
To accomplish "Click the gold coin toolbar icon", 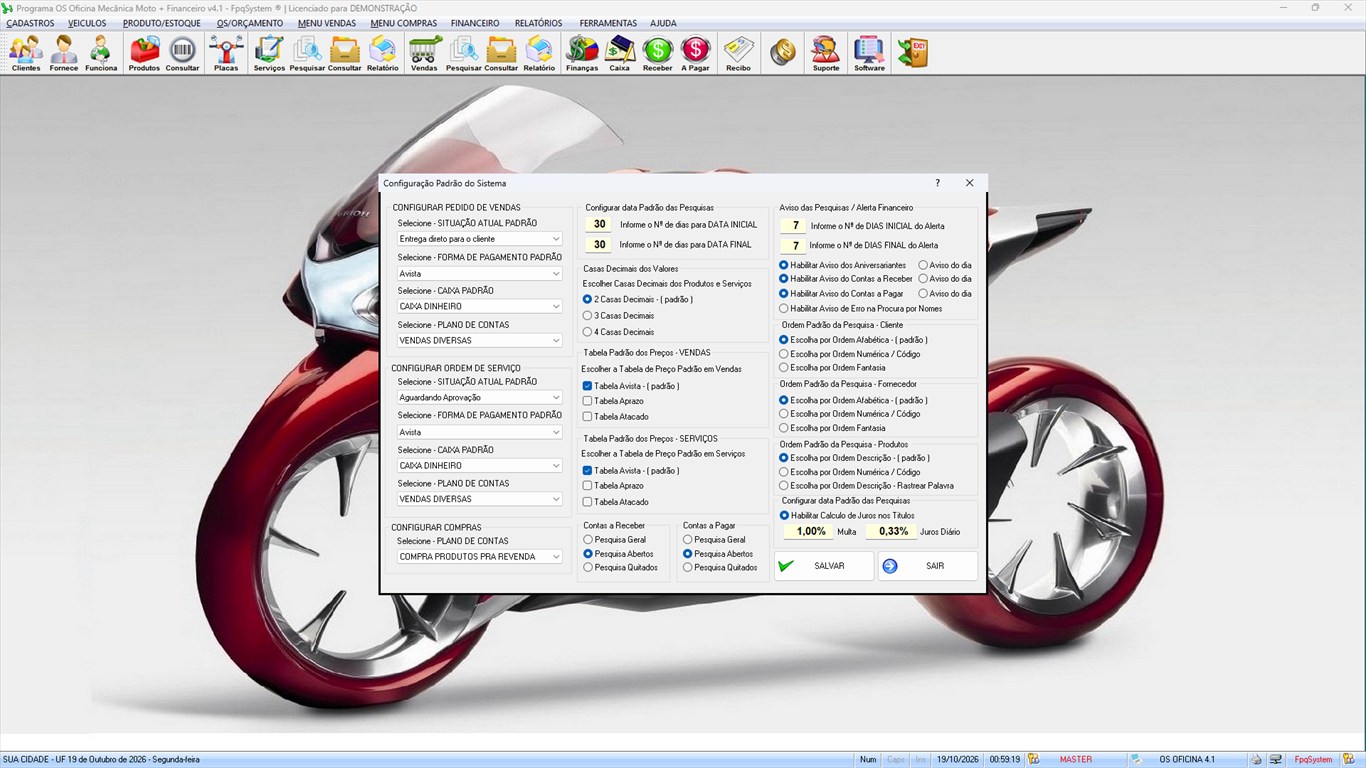I will (x=783, y=53).
